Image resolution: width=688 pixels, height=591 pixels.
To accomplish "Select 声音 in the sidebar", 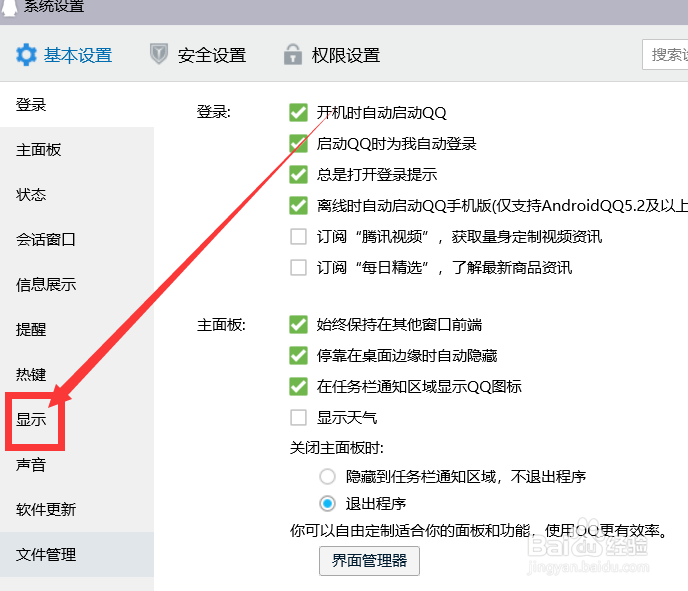I will pos(77,465).
